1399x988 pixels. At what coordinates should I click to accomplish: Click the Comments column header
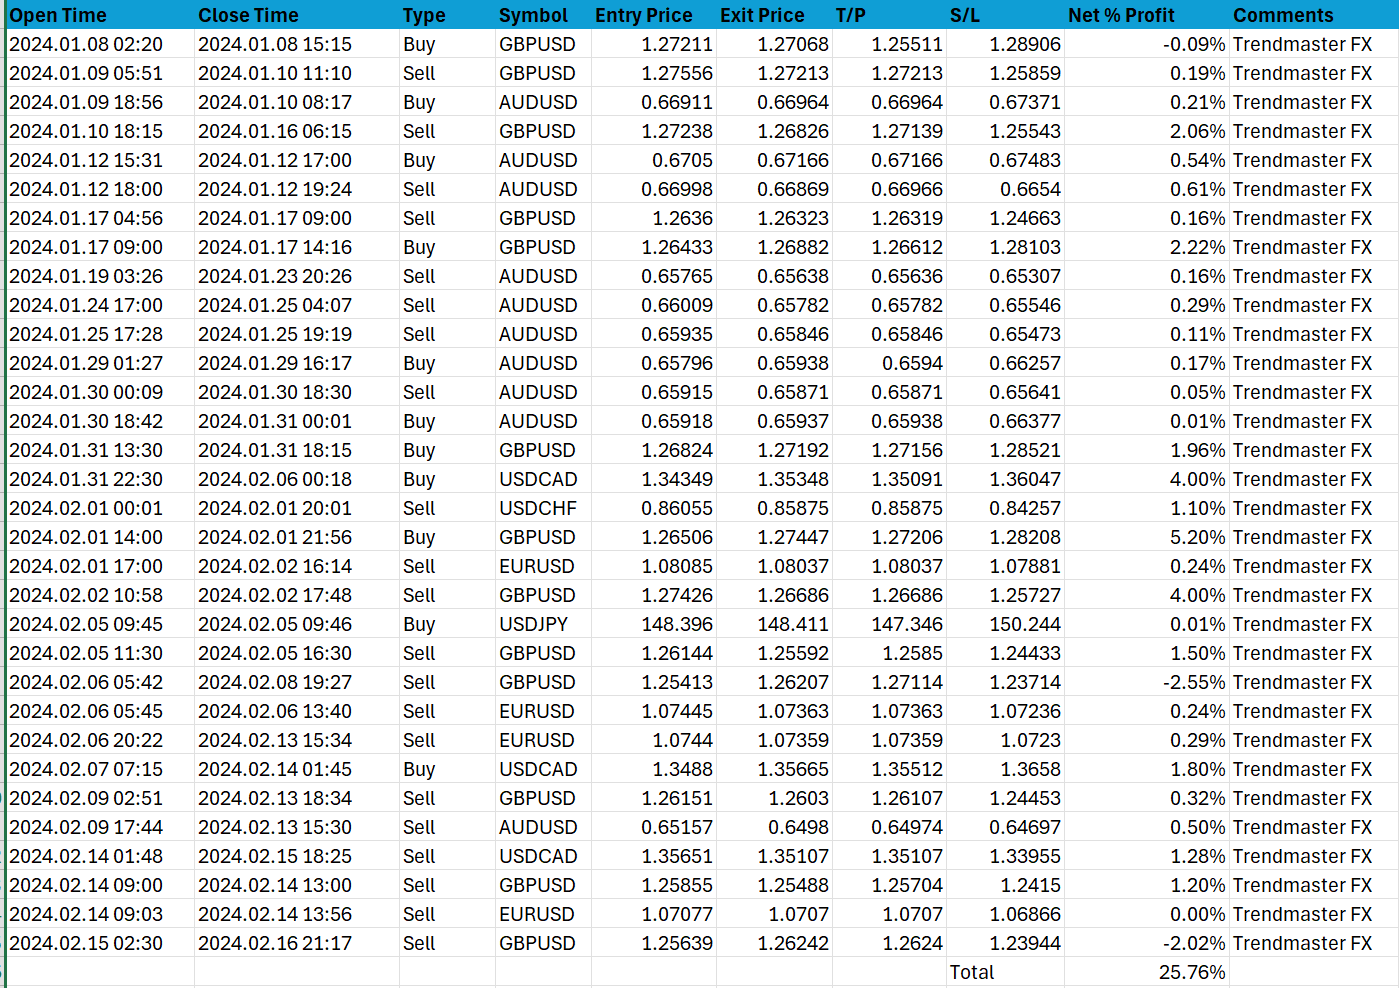[x=1314, y=15]
